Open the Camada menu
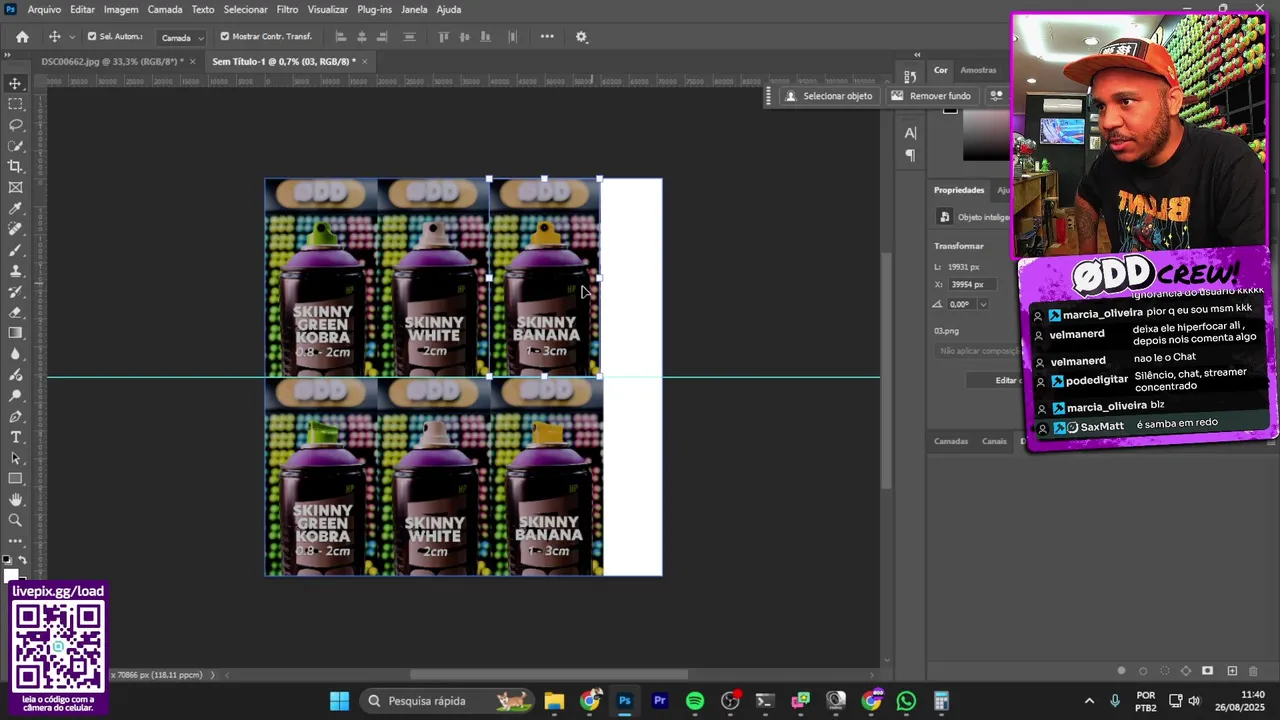Viewport: 1280px width, 720px height. point(165,9)
